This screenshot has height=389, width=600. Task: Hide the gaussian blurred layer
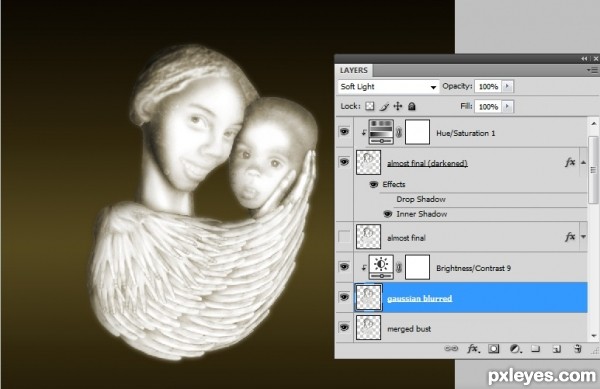[344, 297]
